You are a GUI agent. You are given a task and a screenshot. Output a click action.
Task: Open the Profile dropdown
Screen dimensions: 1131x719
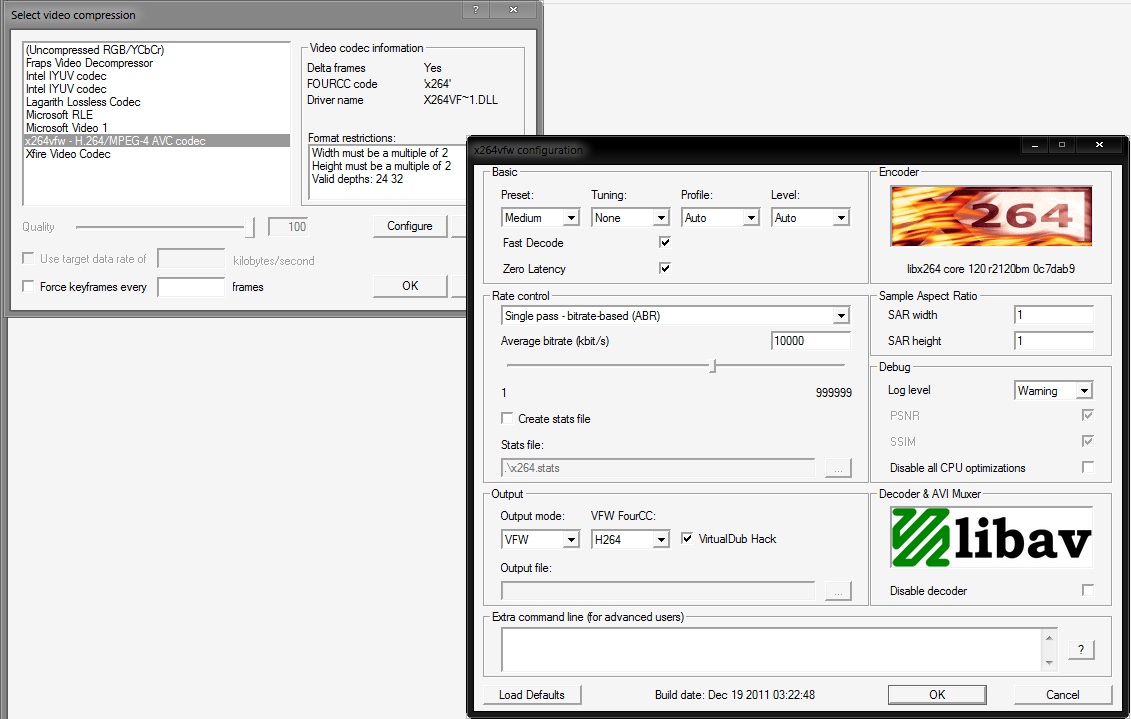tap(721, 217)
